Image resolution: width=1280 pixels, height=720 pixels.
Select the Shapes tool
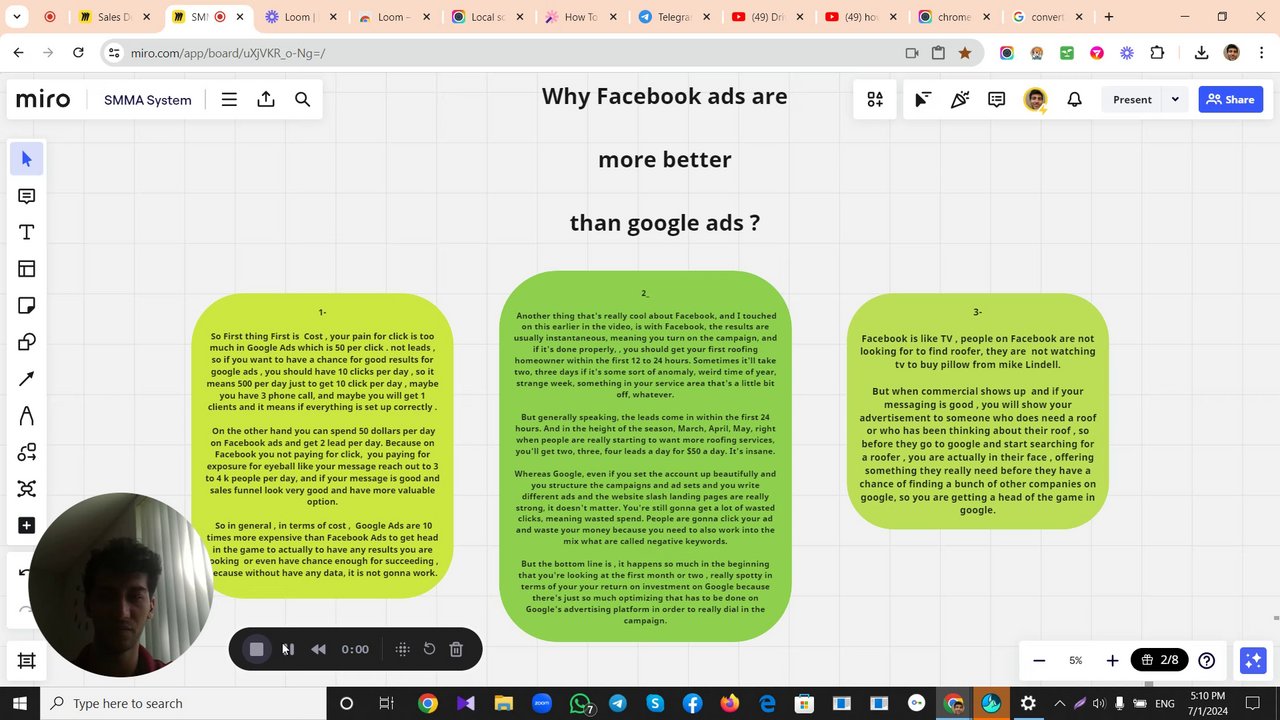[27, 342]
